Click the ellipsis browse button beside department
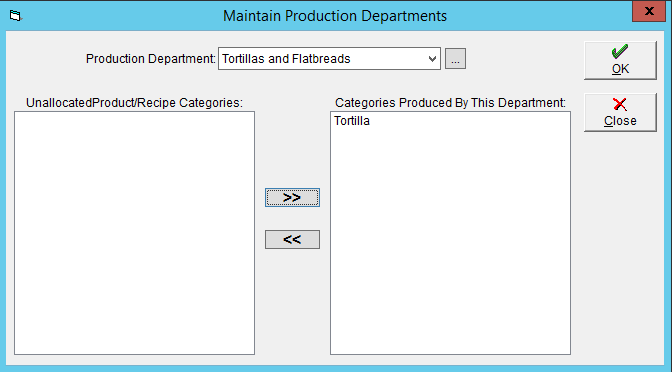This screenshot has width=672, height=372. (x=455, y=59)
